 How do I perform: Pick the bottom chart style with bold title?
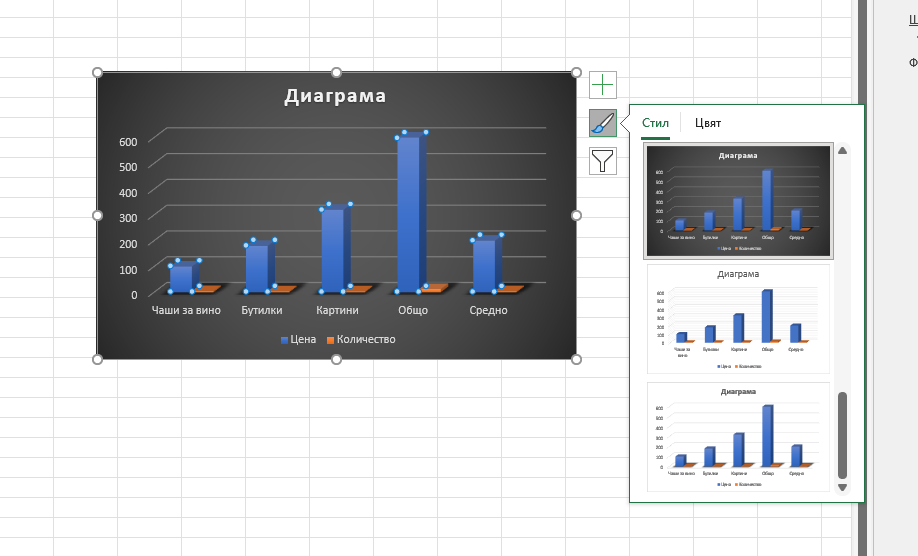[738, 437]
